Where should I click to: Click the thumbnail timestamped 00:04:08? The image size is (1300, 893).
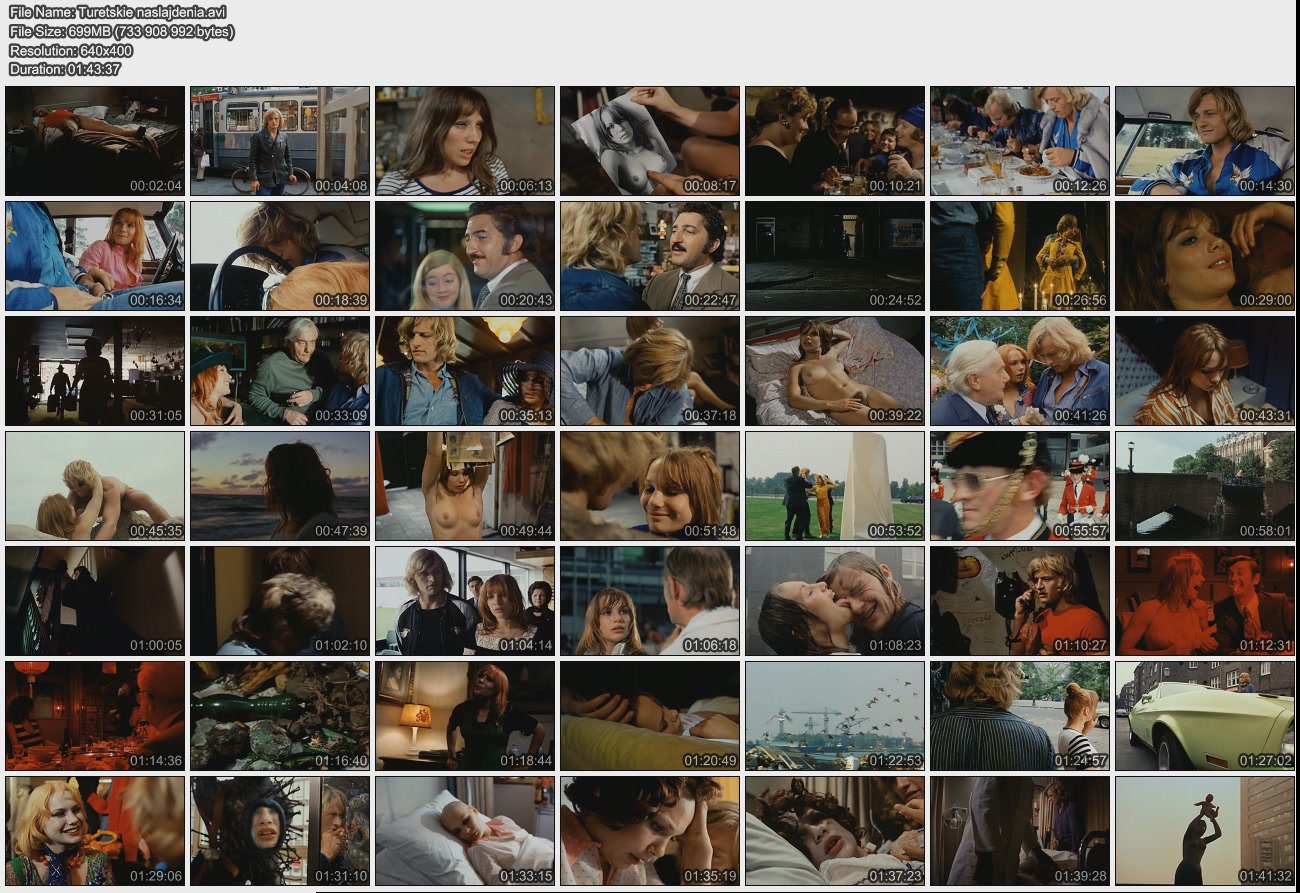(280, 141)
